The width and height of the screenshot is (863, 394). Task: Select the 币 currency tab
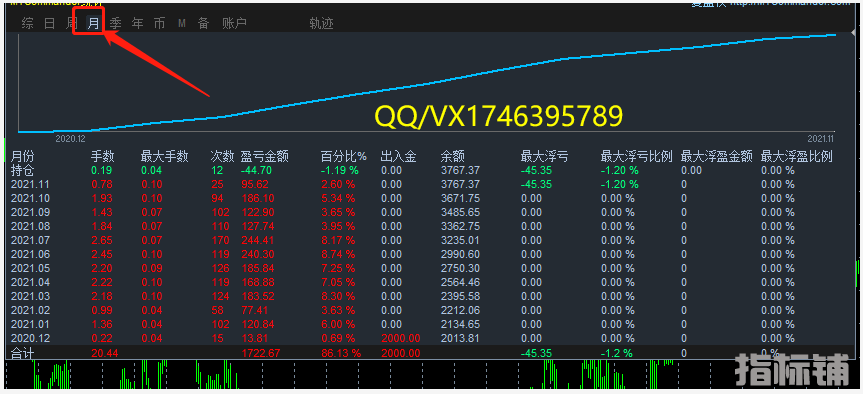[160, 23]
